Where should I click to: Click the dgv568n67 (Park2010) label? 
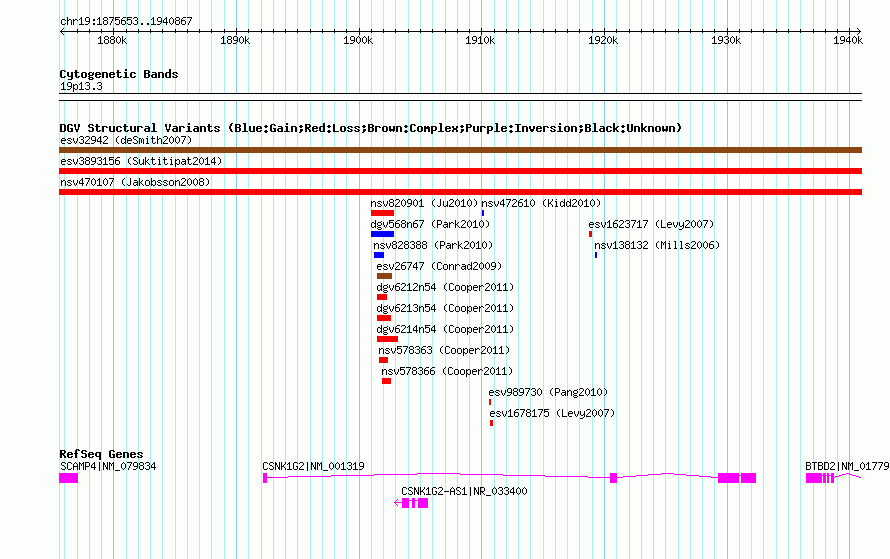pos(430,224)
